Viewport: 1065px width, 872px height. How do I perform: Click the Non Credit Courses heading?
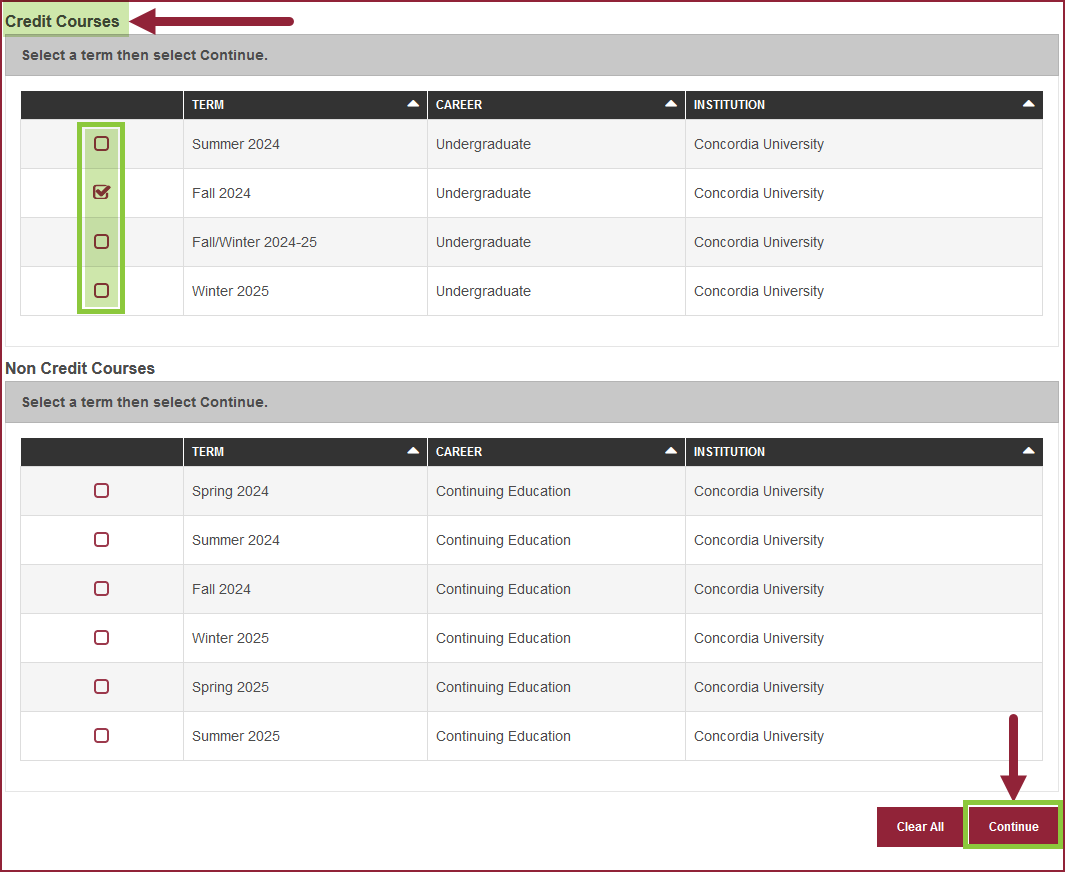point(80,368)
